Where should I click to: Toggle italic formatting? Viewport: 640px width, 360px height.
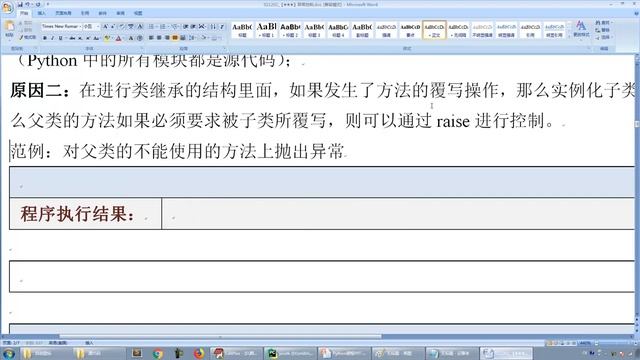(52, 38)
